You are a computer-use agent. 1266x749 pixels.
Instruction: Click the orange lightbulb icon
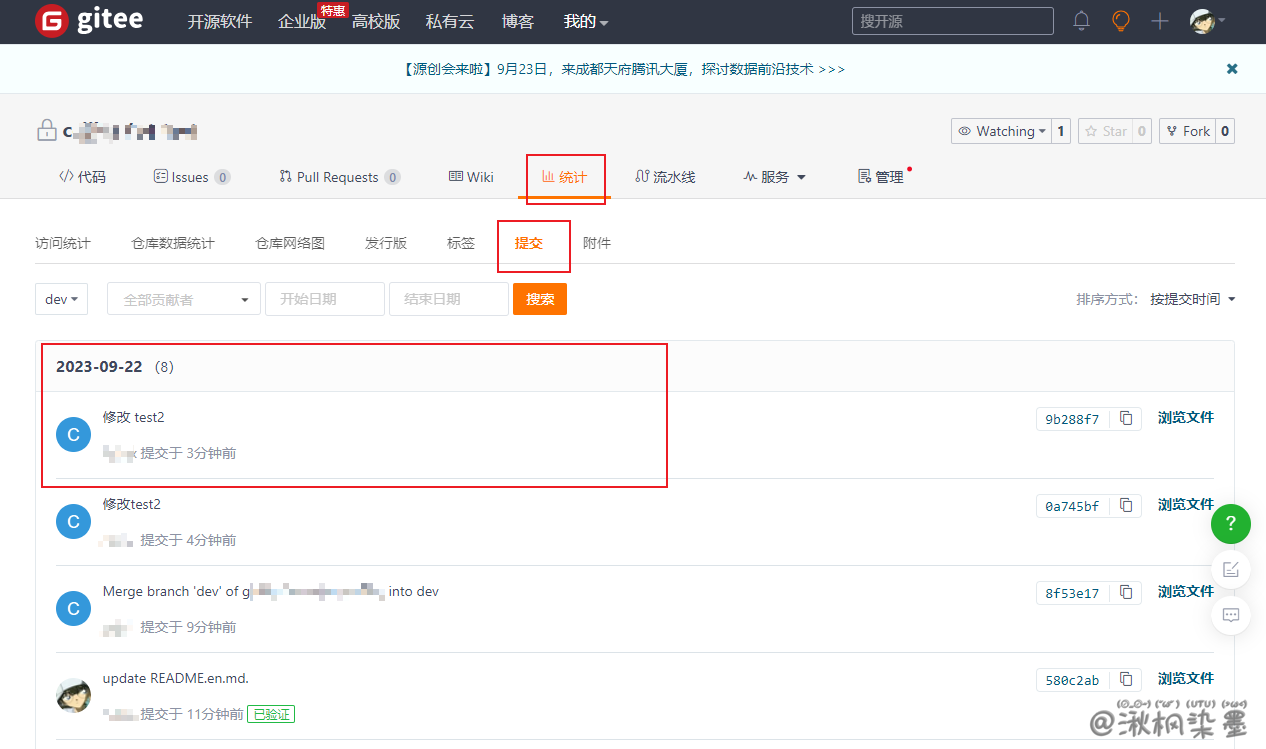point(1121,21)
